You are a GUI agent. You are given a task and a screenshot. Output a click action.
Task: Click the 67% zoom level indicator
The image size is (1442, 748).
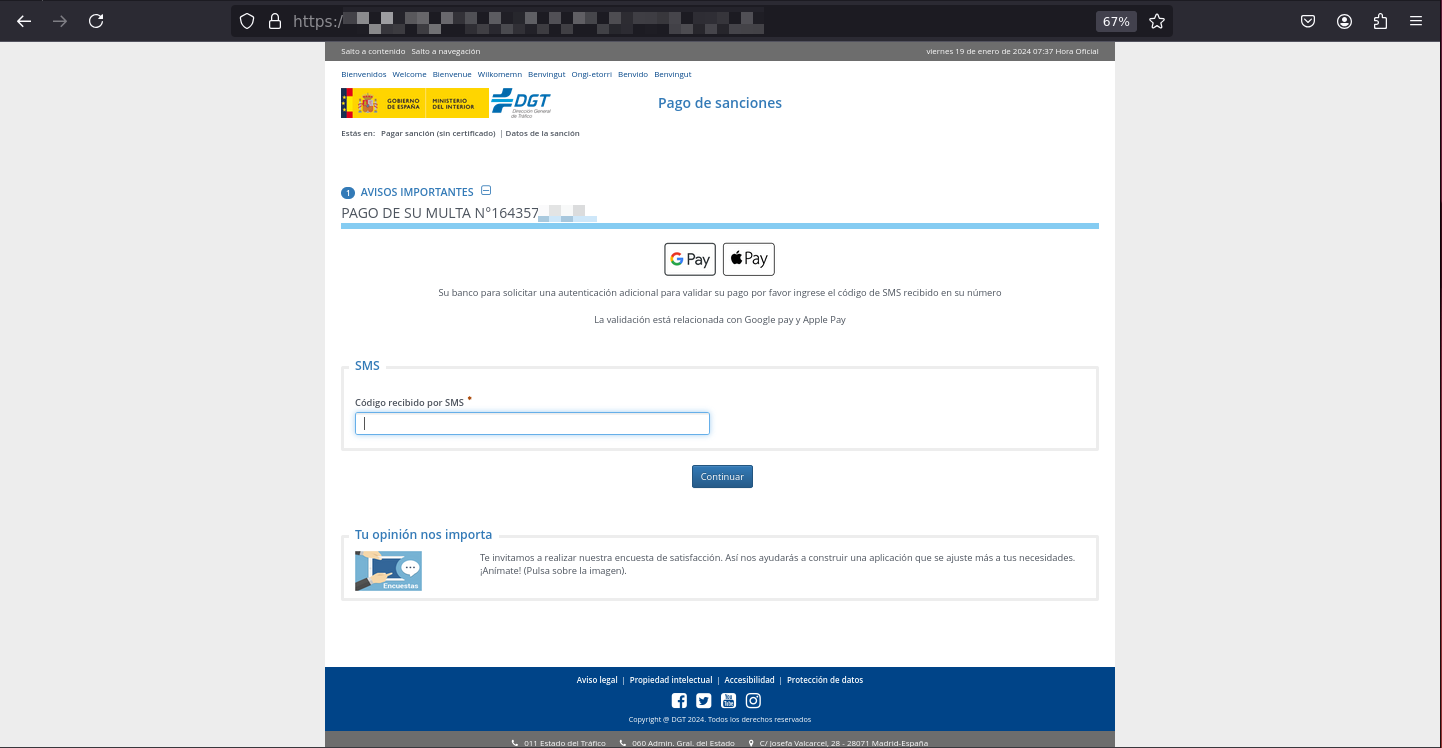(1115, 21)
